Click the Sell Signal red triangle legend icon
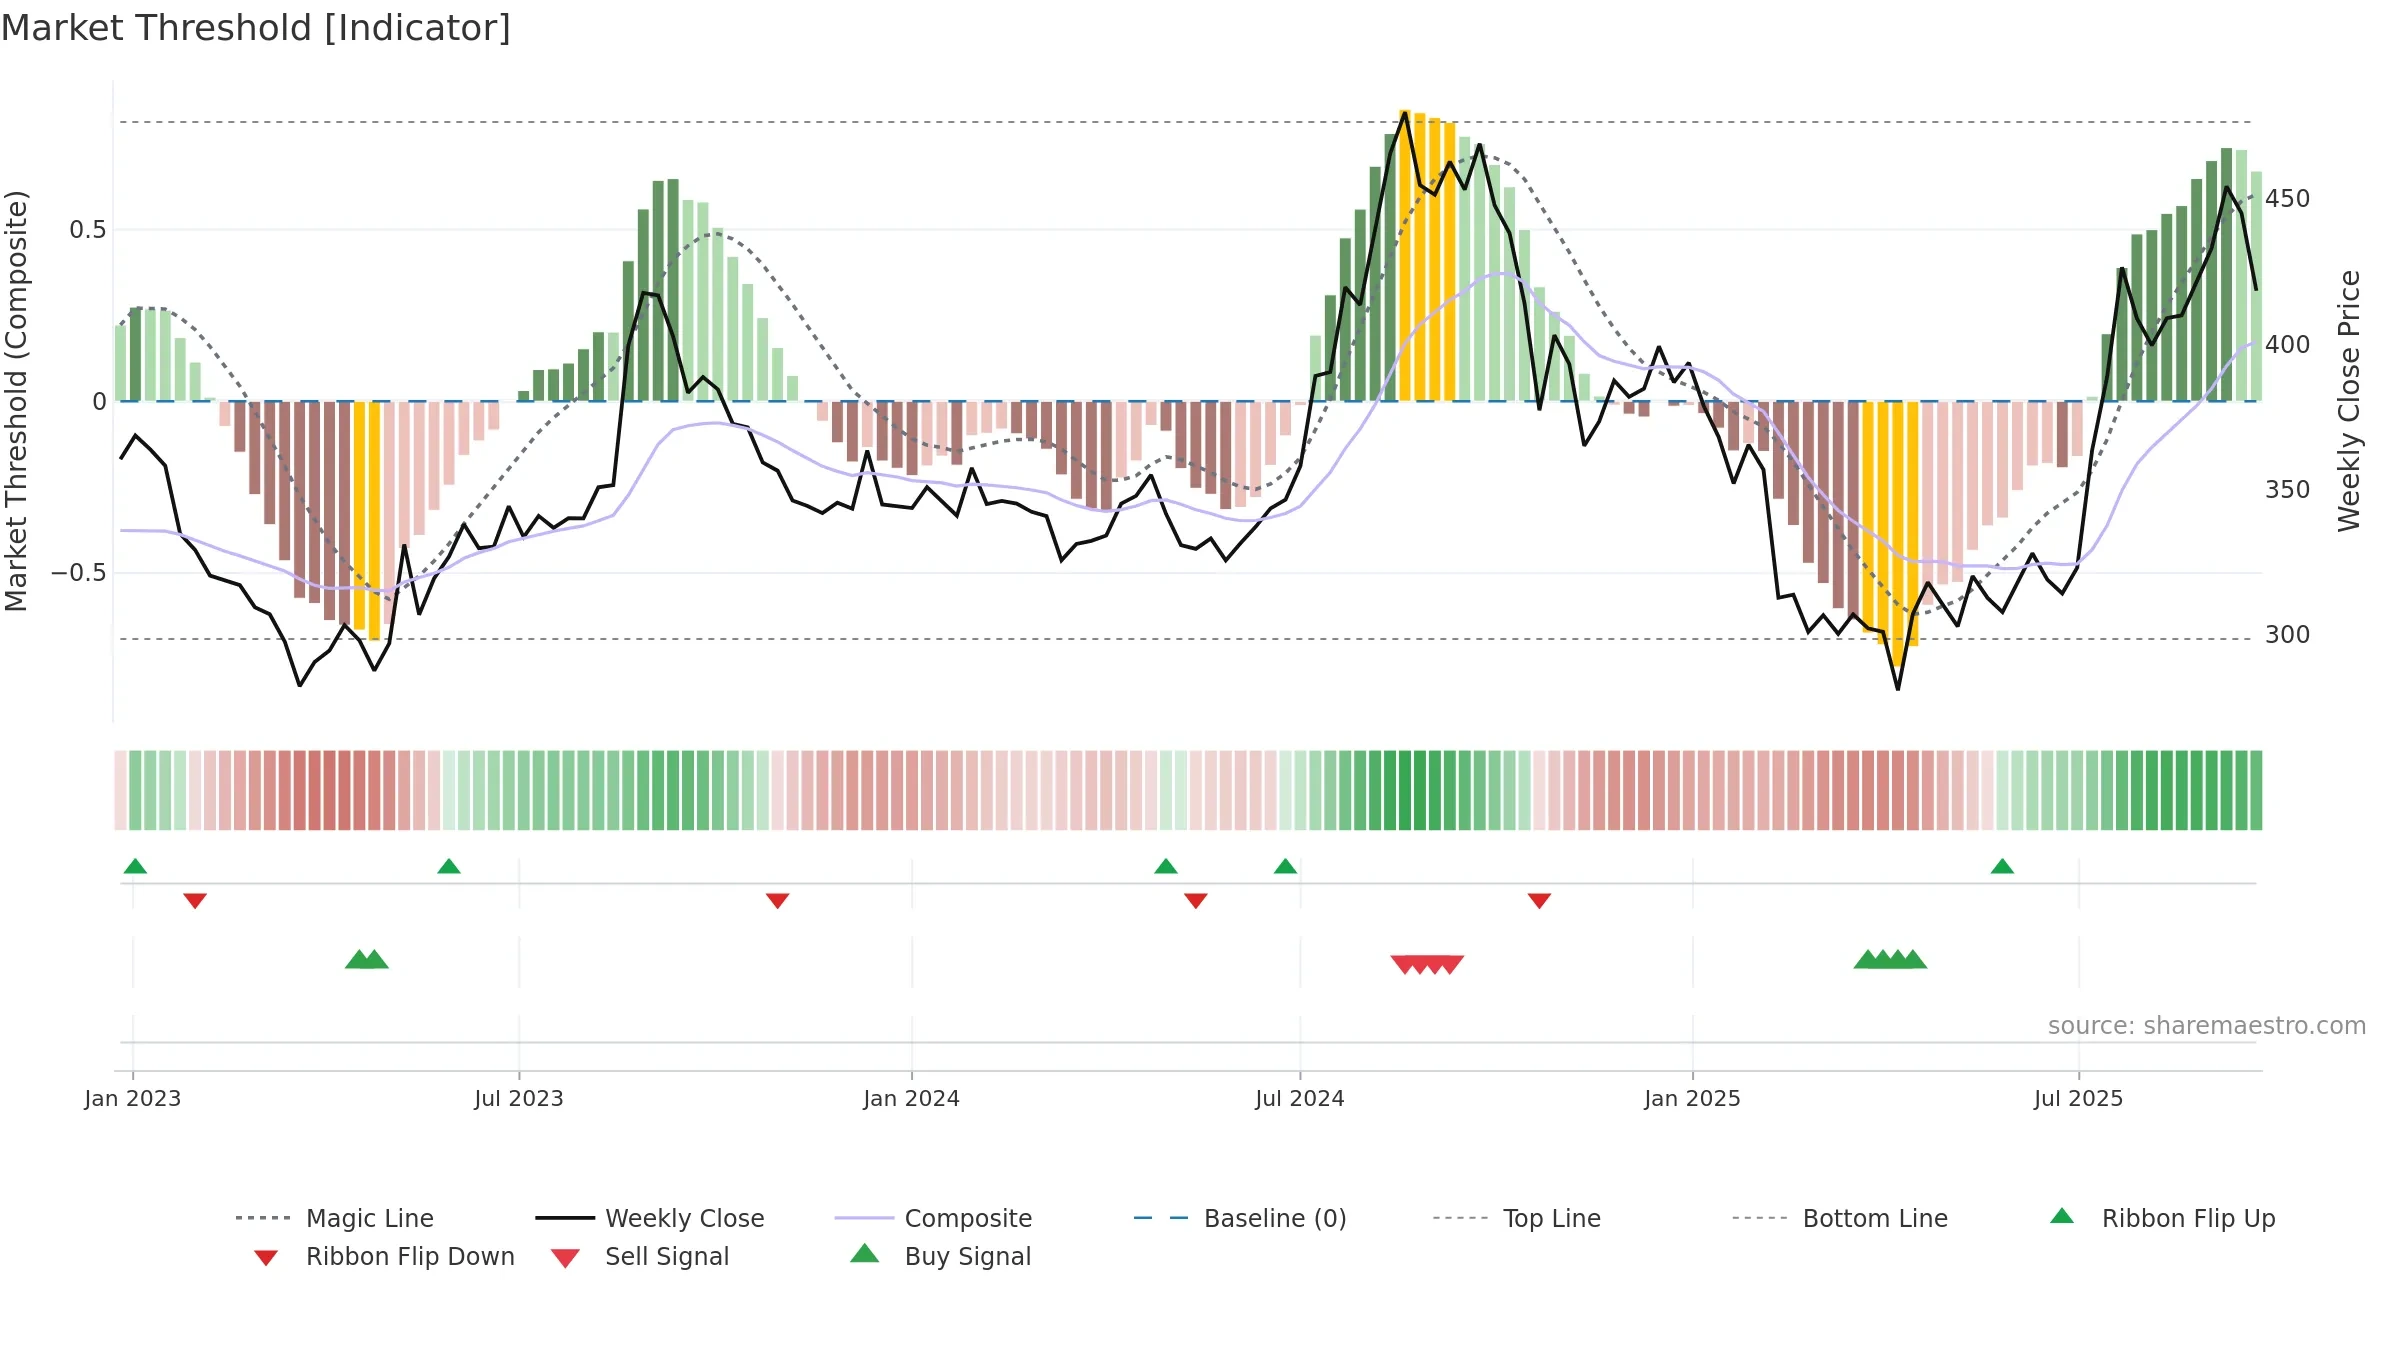The width and height of the screenshot is (2400, 1350). pyautogui.click(x=565, y=1258)
